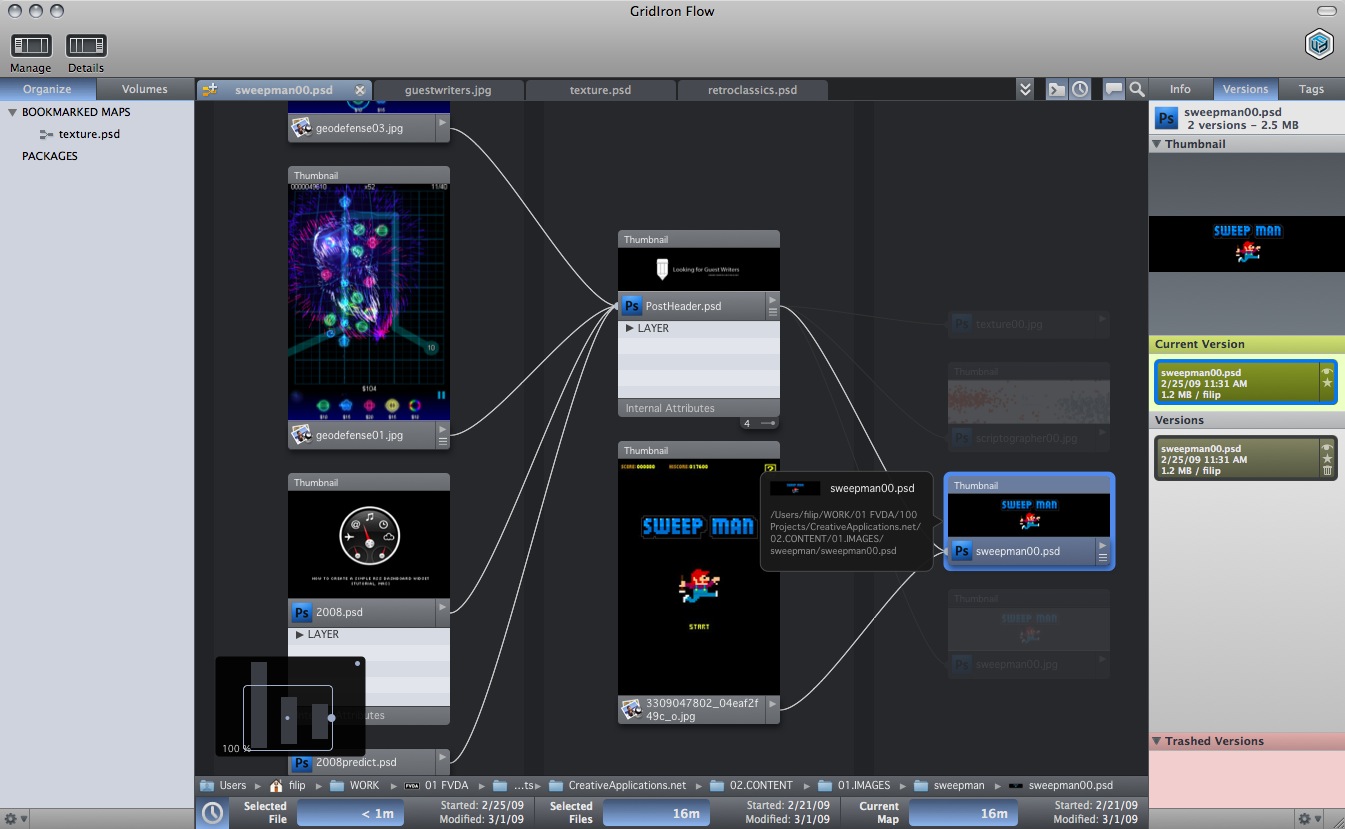Click CreativeApplications.net in breadcrumb path
Viewport: 1345px width, 829px height.
(x=626, y=785)
